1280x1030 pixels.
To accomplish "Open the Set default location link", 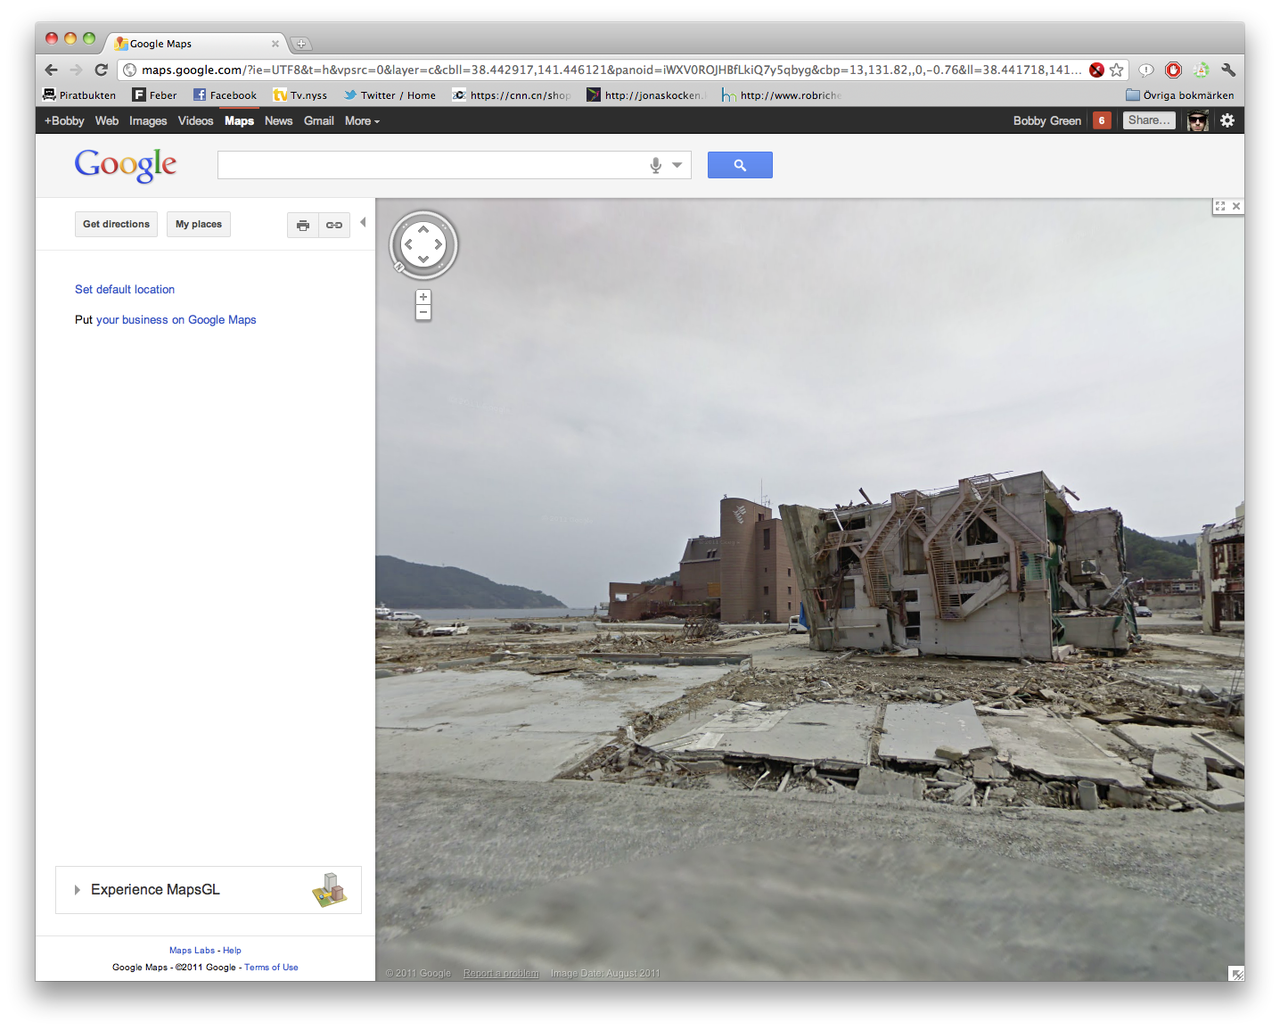I will (125, 290).
